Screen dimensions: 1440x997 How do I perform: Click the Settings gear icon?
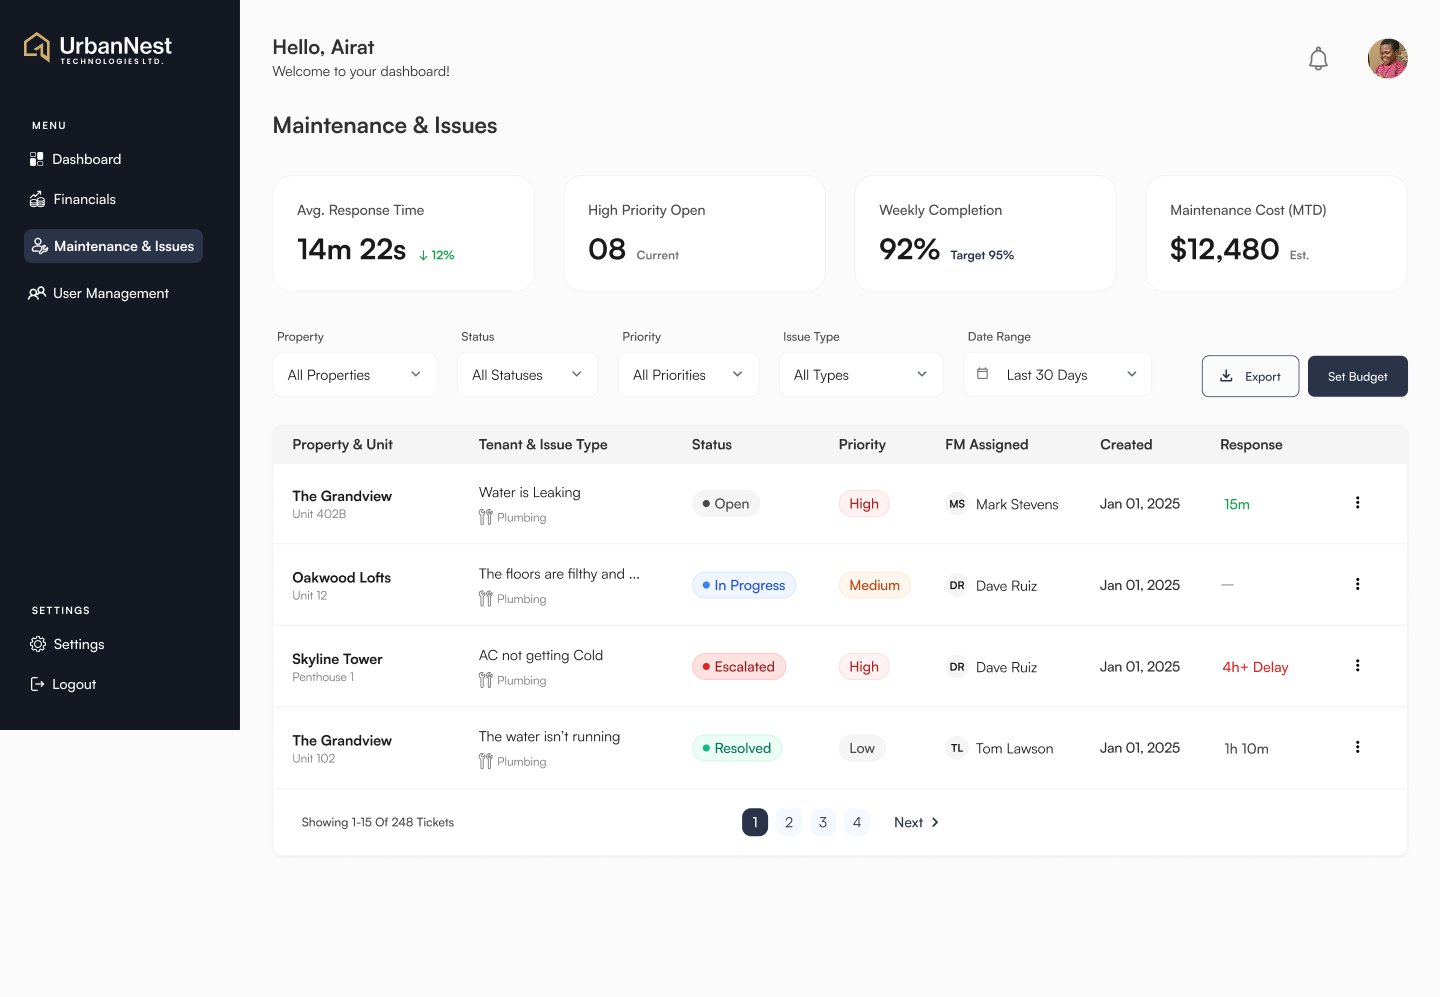pyautogui.click(x=38, y=644)
